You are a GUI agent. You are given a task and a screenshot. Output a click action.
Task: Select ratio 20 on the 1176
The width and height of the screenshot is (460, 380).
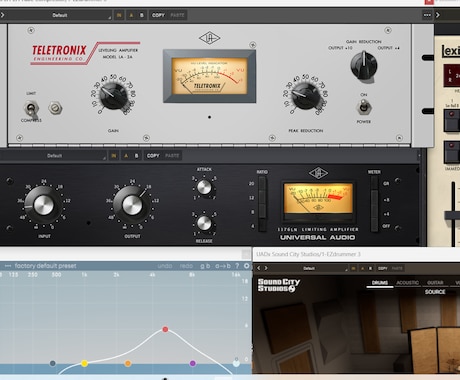262,184
